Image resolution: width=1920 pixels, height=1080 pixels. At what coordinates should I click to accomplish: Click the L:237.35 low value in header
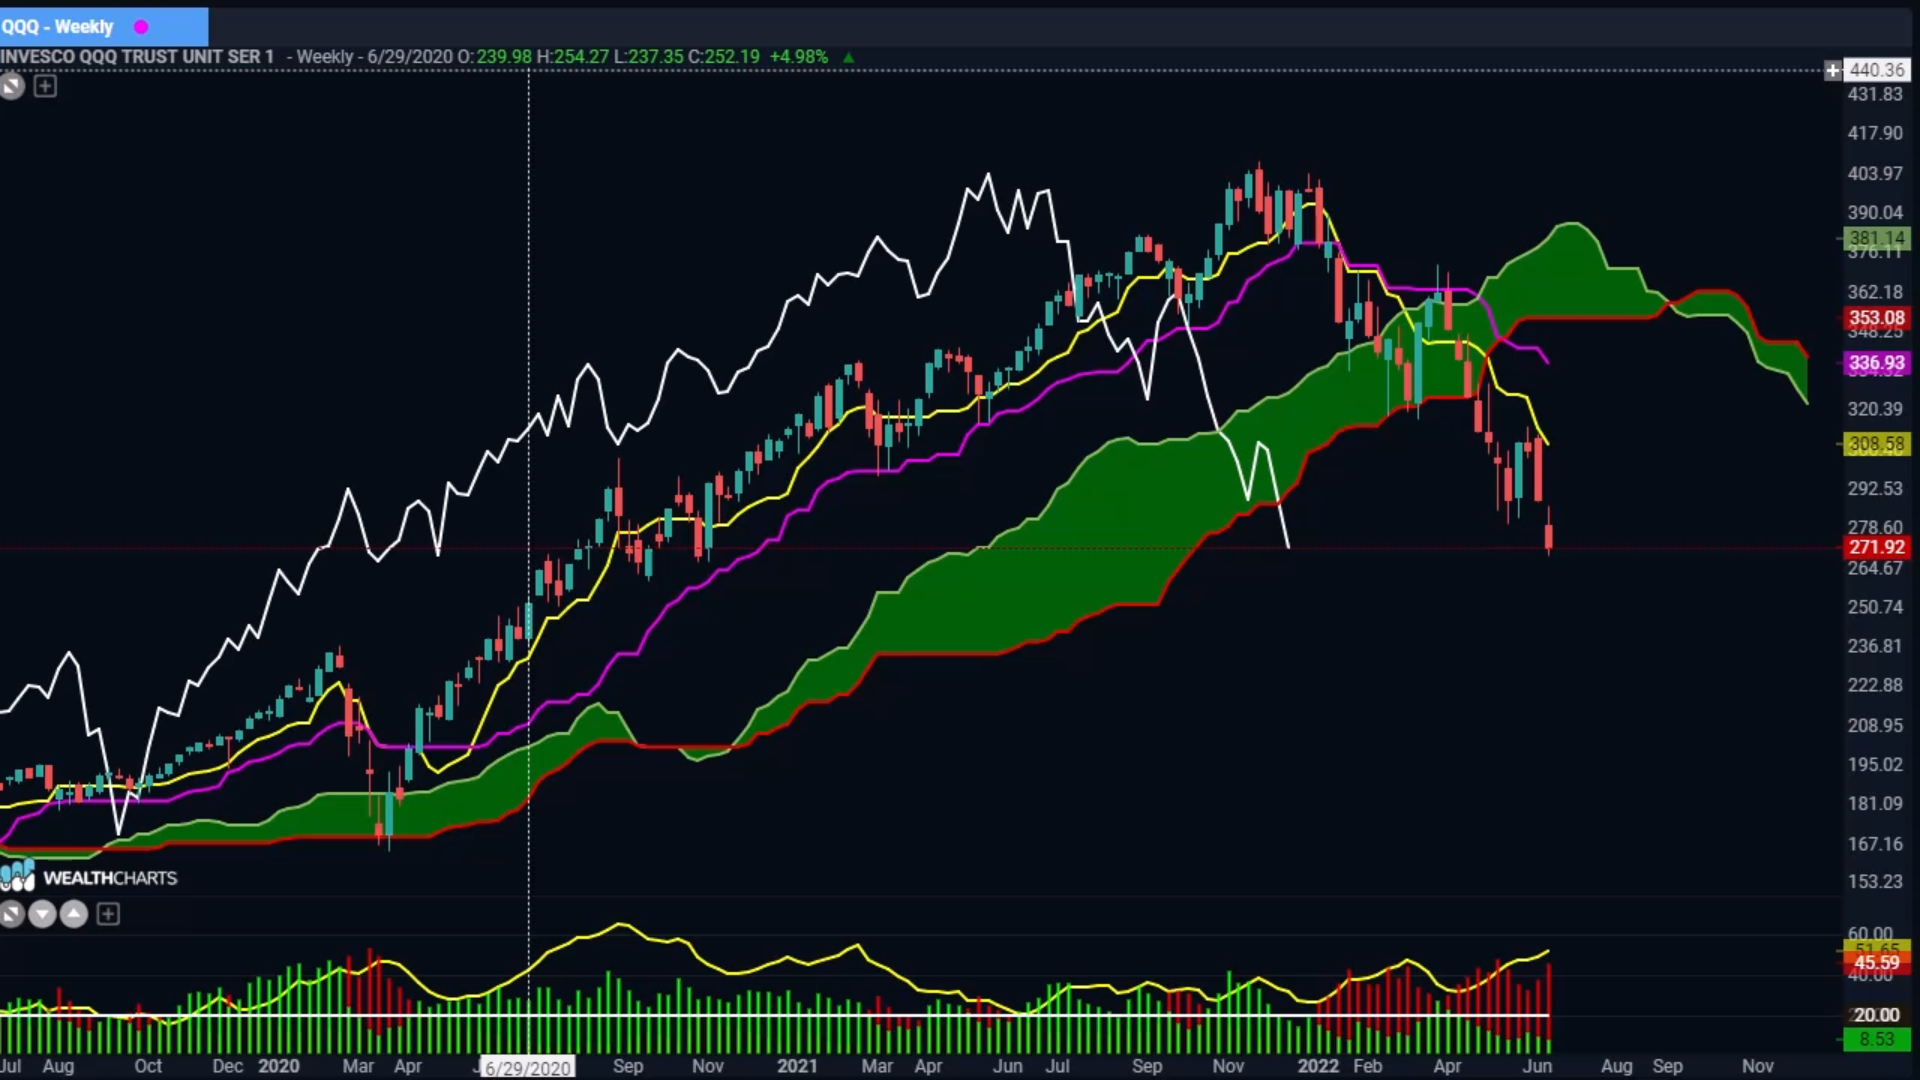coord(648,57)
